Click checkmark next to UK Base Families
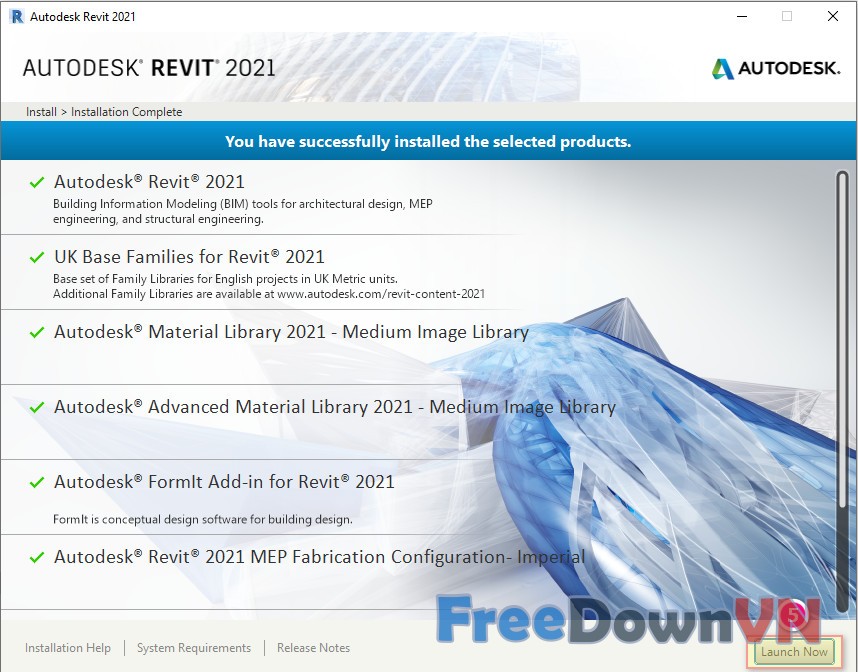 [x=37, y=258]
